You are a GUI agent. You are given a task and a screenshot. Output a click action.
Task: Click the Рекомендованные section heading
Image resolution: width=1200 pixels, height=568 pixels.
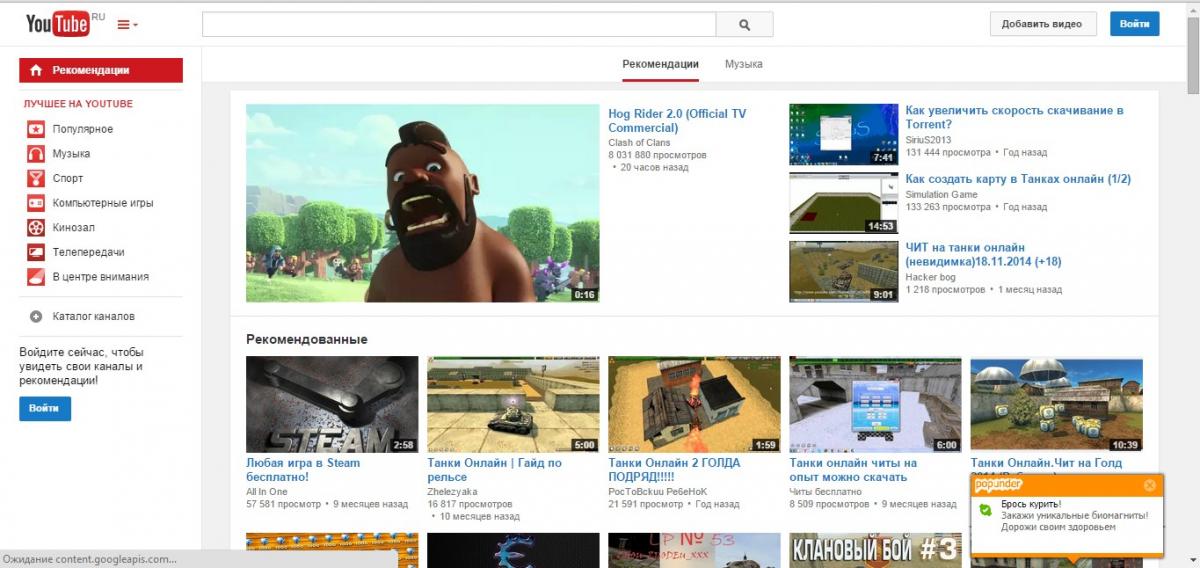pos(307,339)
